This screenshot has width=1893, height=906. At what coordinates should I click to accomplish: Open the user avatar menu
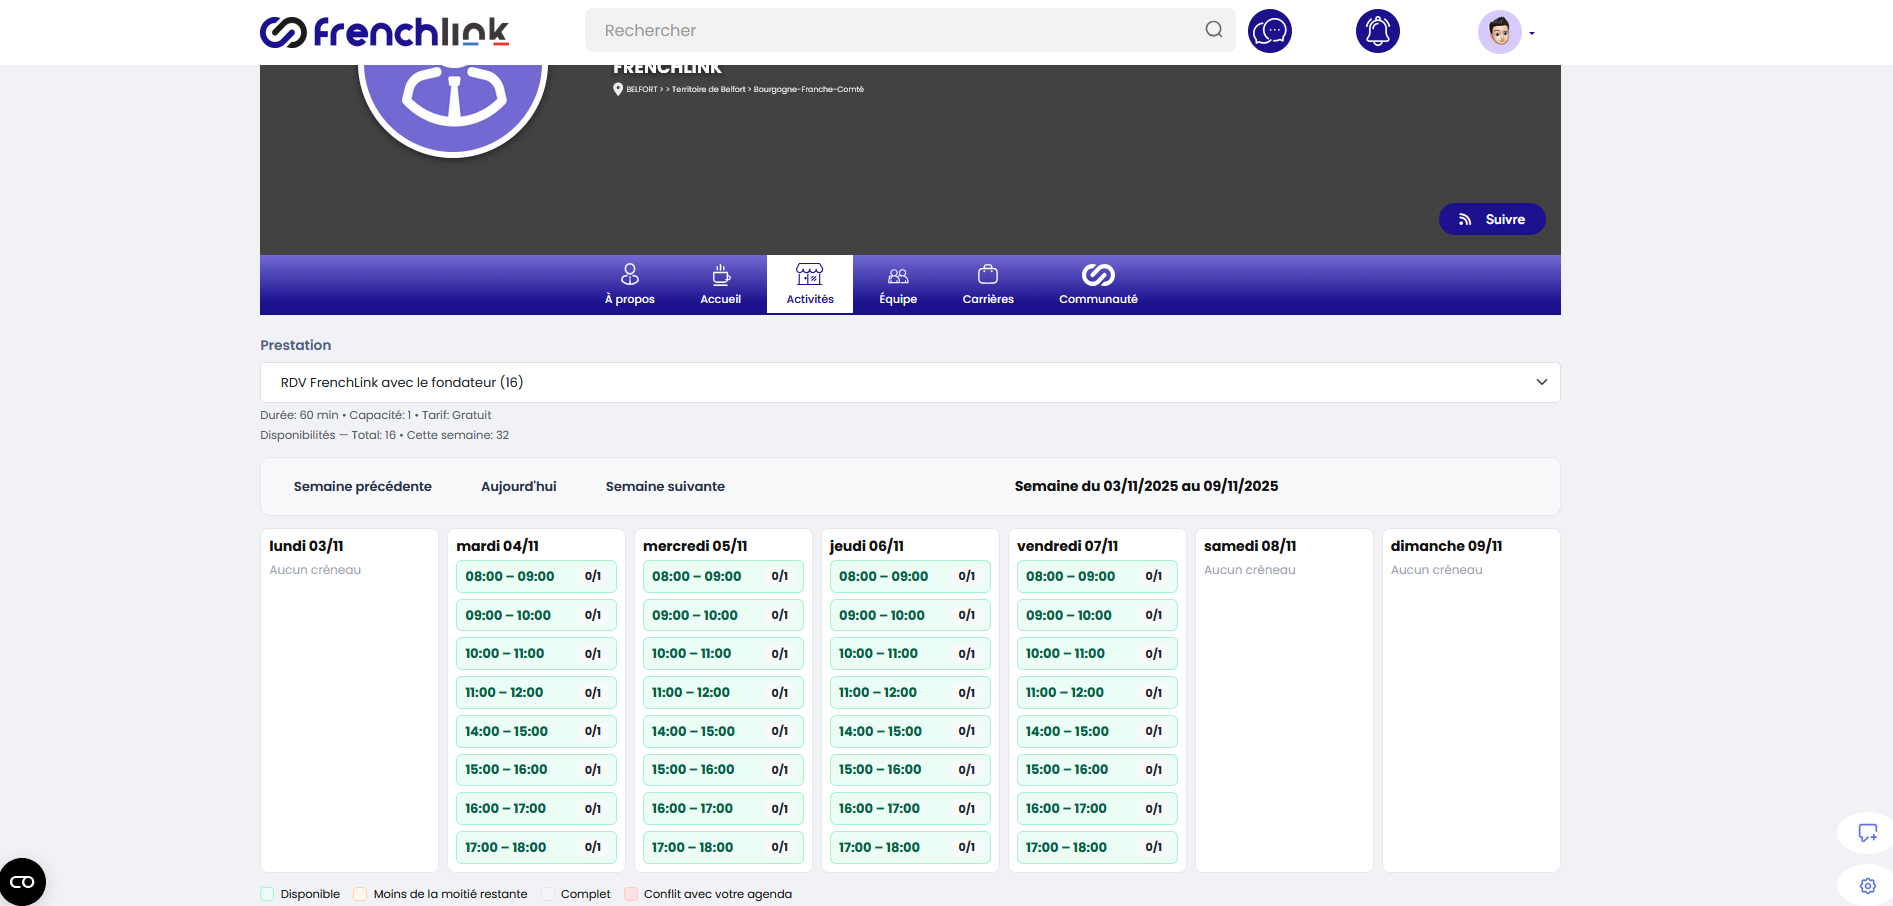1499,32
